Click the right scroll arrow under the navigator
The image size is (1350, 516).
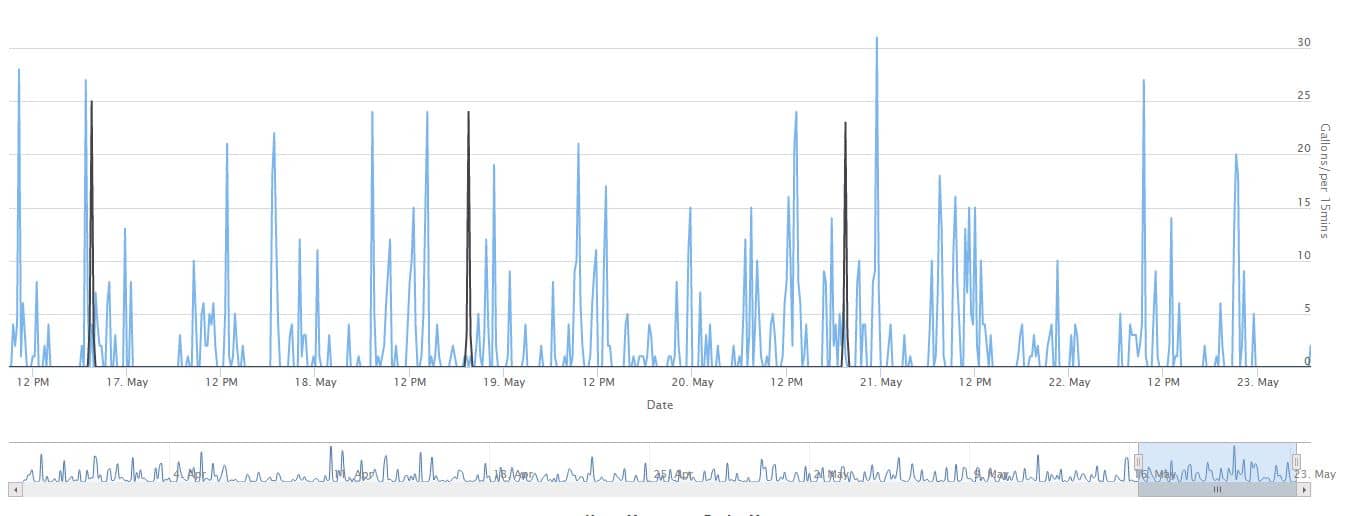[x=1303, y=490]
